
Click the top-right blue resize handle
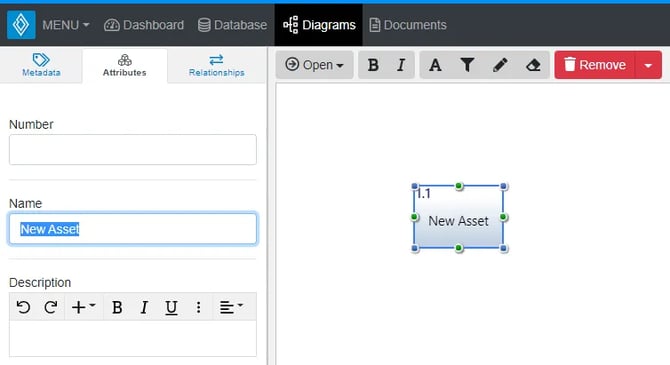(x=504, y=186)
